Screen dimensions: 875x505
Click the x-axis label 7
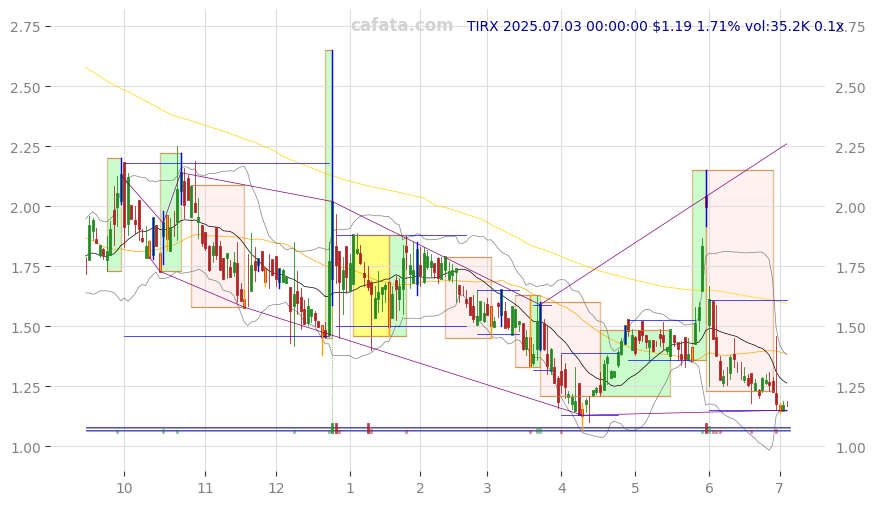780,488
